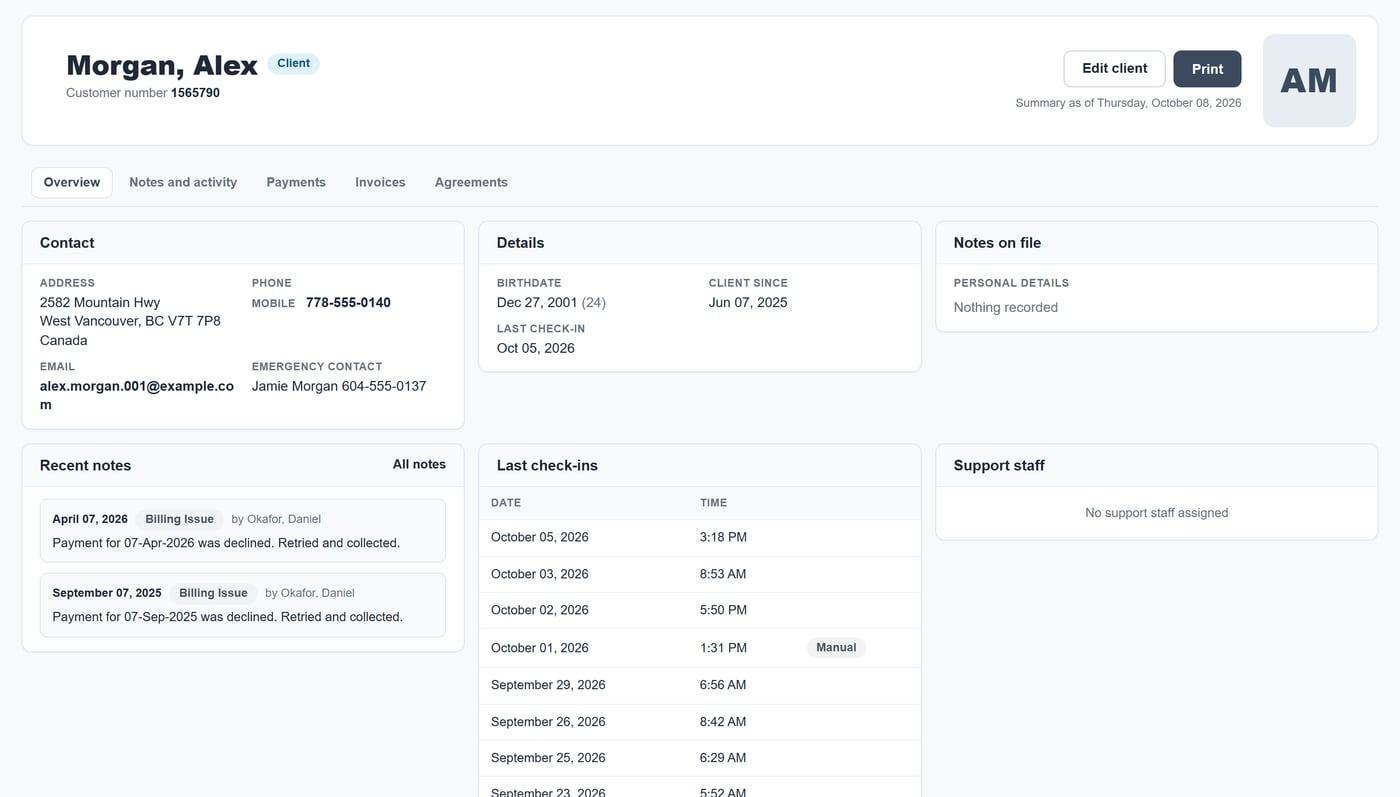Viewport: 1400px width, 797px height.
Task: Click the DATE column header in check-ins
Action: tap(506, 503)
